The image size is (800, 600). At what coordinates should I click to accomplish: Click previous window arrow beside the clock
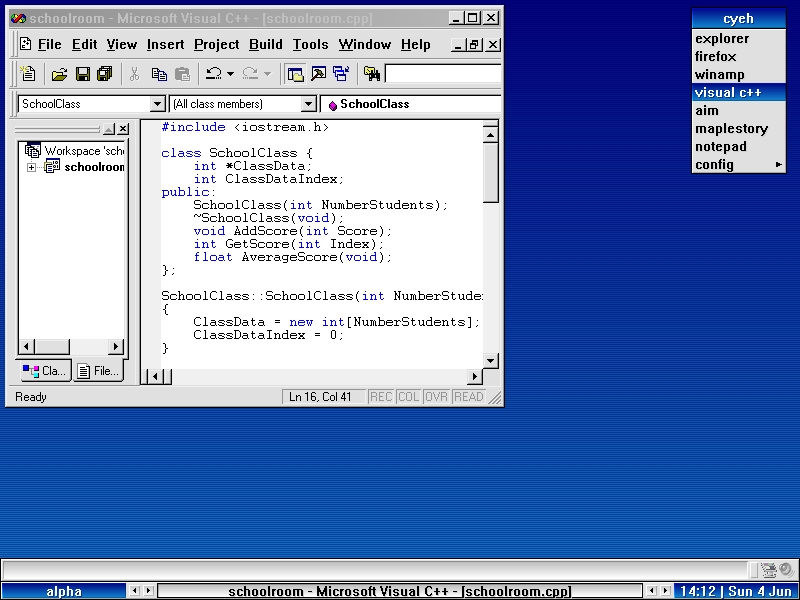(652, 591)
